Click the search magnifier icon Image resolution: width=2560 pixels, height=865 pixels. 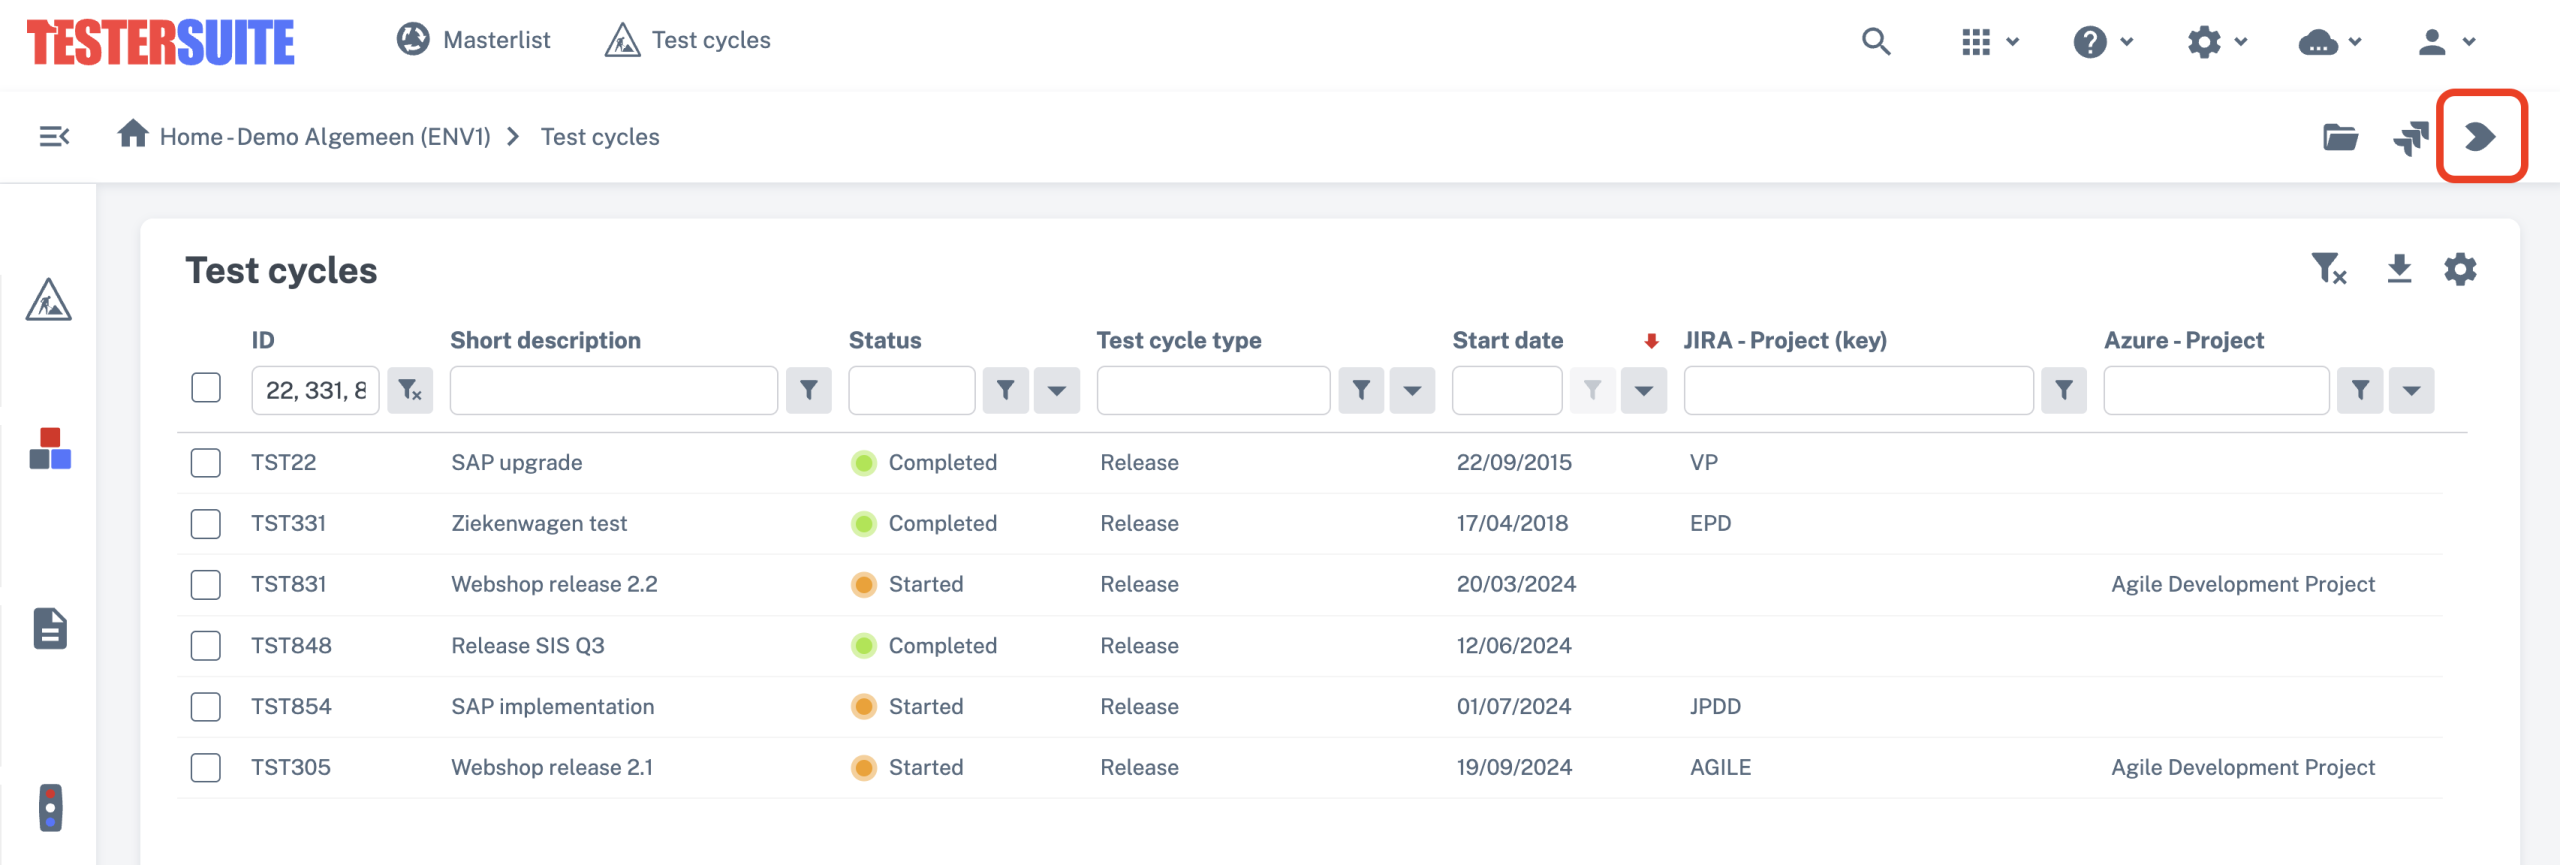pyautogui.click(x=1876, y=42)
